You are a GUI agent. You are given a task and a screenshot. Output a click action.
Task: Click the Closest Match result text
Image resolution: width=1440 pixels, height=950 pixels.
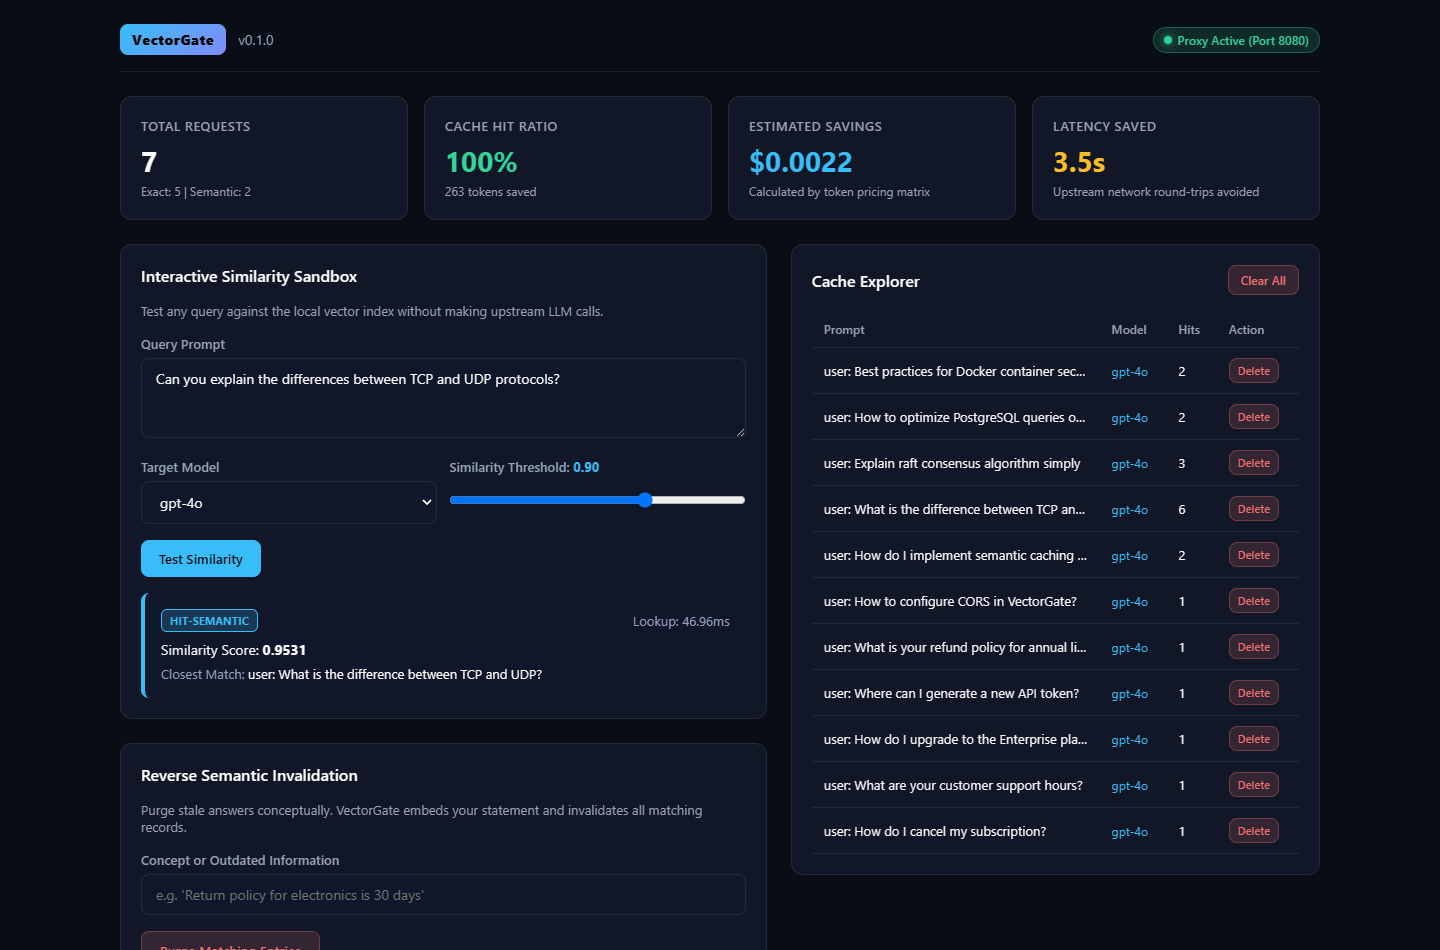pyautogui.click(x=351, y=674)
